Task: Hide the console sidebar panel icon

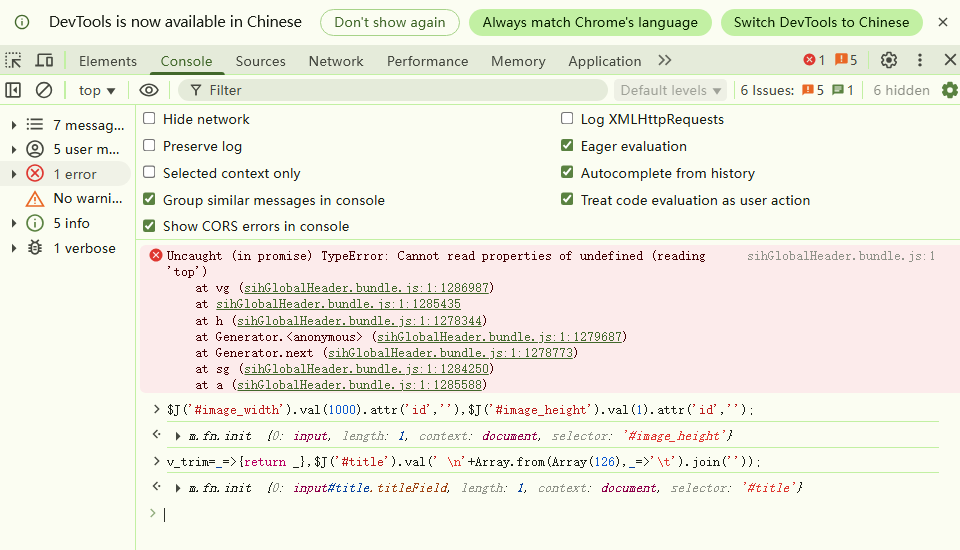Action: (13, 90)
